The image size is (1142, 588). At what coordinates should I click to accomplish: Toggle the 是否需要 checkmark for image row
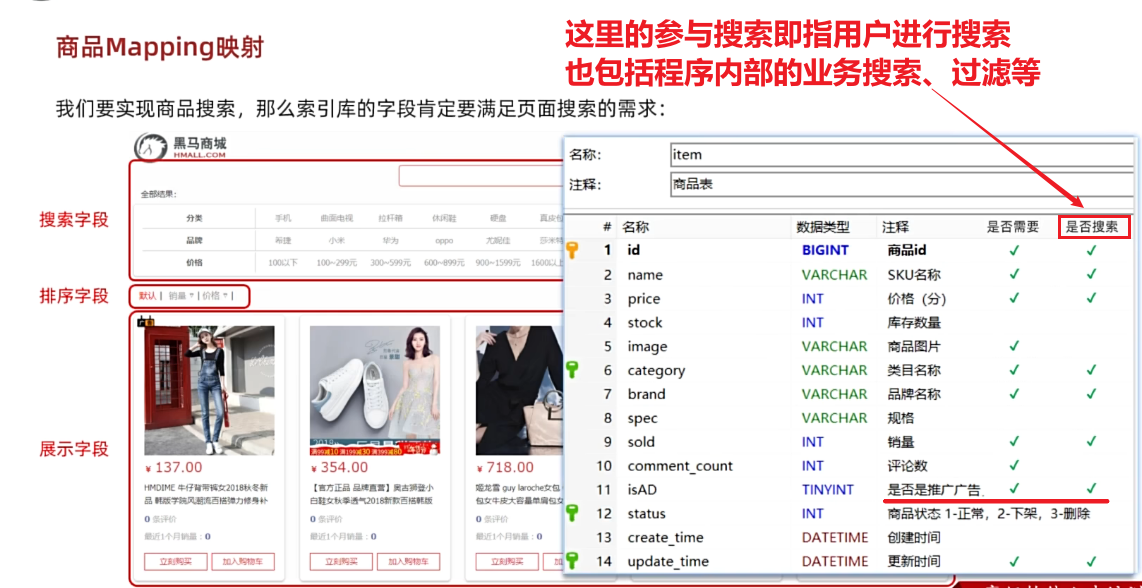[1014, 346]
